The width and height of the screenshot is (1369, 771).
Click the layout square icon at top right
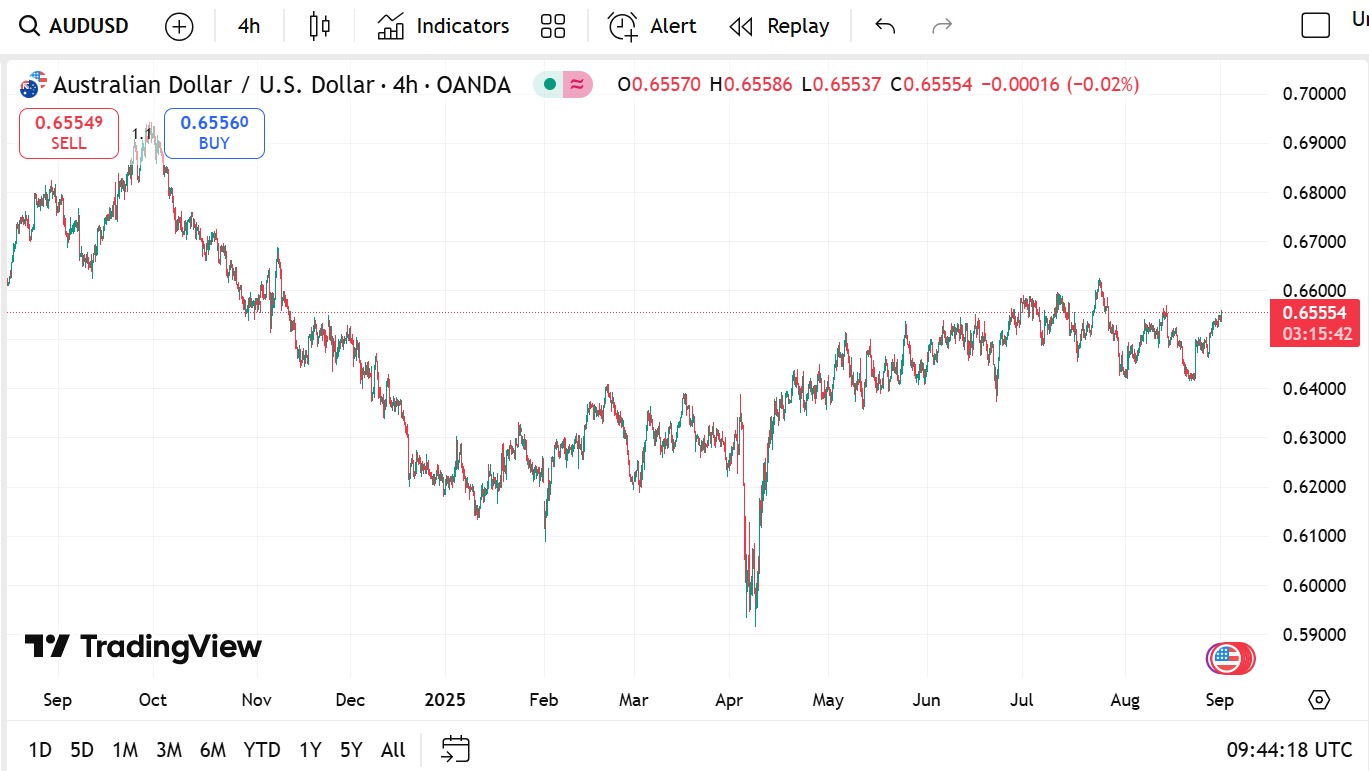pos(1315,26)
